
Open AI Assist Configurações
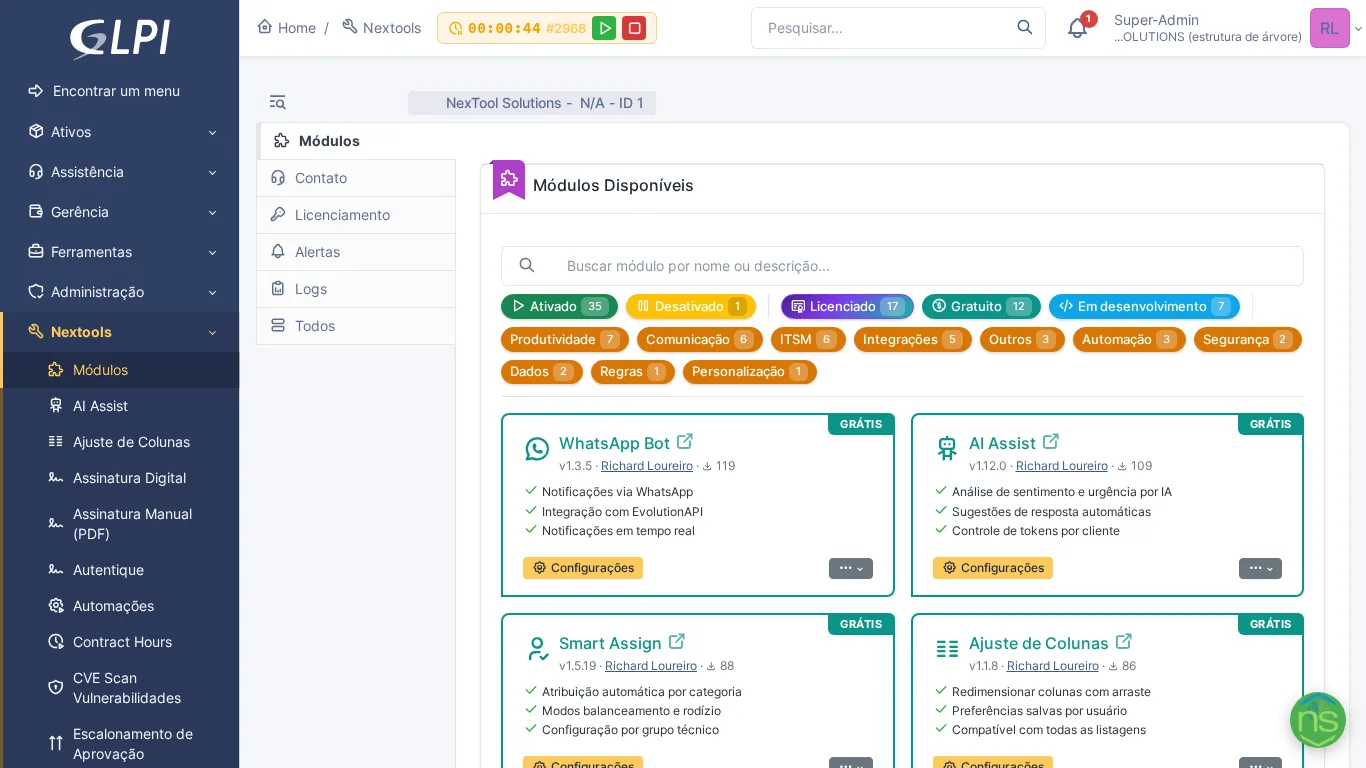[993, 568]
